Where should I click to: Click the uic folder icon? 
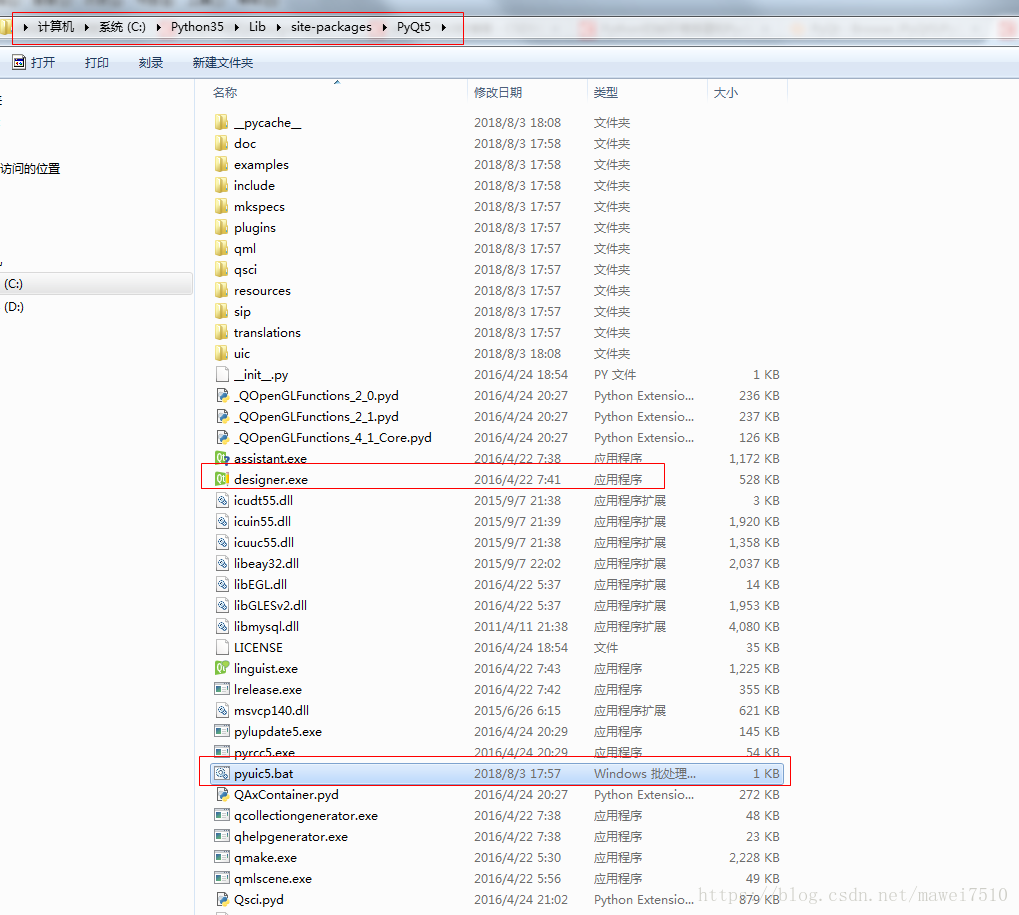tap(222, 354)
